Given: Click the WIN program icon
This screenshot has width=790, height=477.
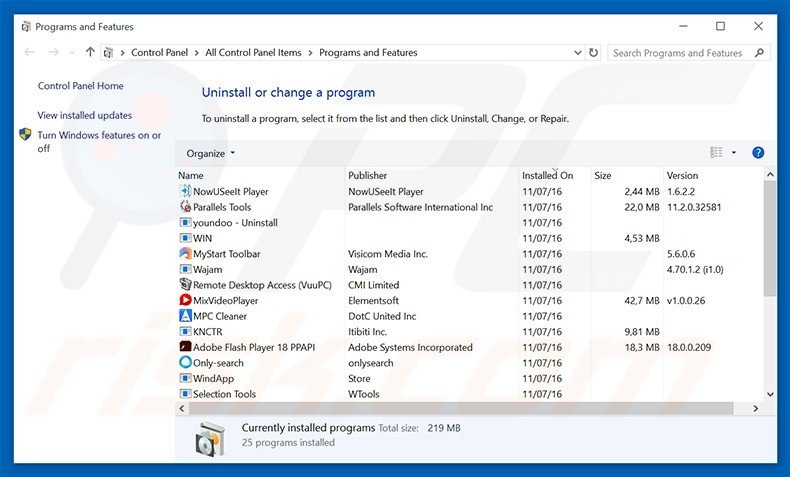Looking at the screenshot, I should point(185,238).
